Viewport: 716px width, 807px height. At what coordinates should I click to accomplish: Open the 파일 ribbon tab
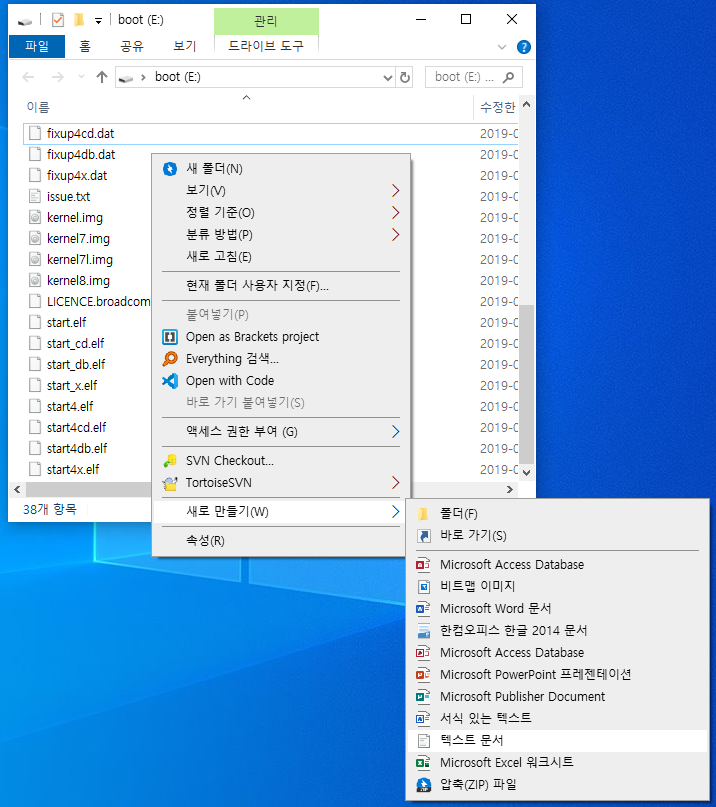pyautogui.click(x=37, y=46)
